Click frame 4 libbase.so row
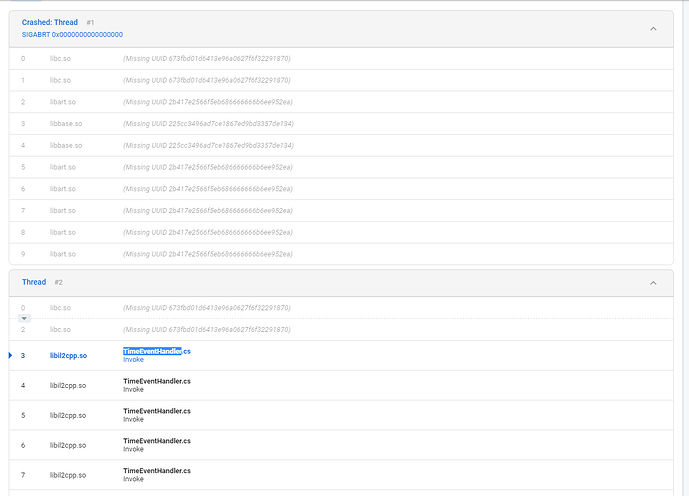The height and width of the screenshot is (496, 689). pyautogui.click(x=66, y=146)
